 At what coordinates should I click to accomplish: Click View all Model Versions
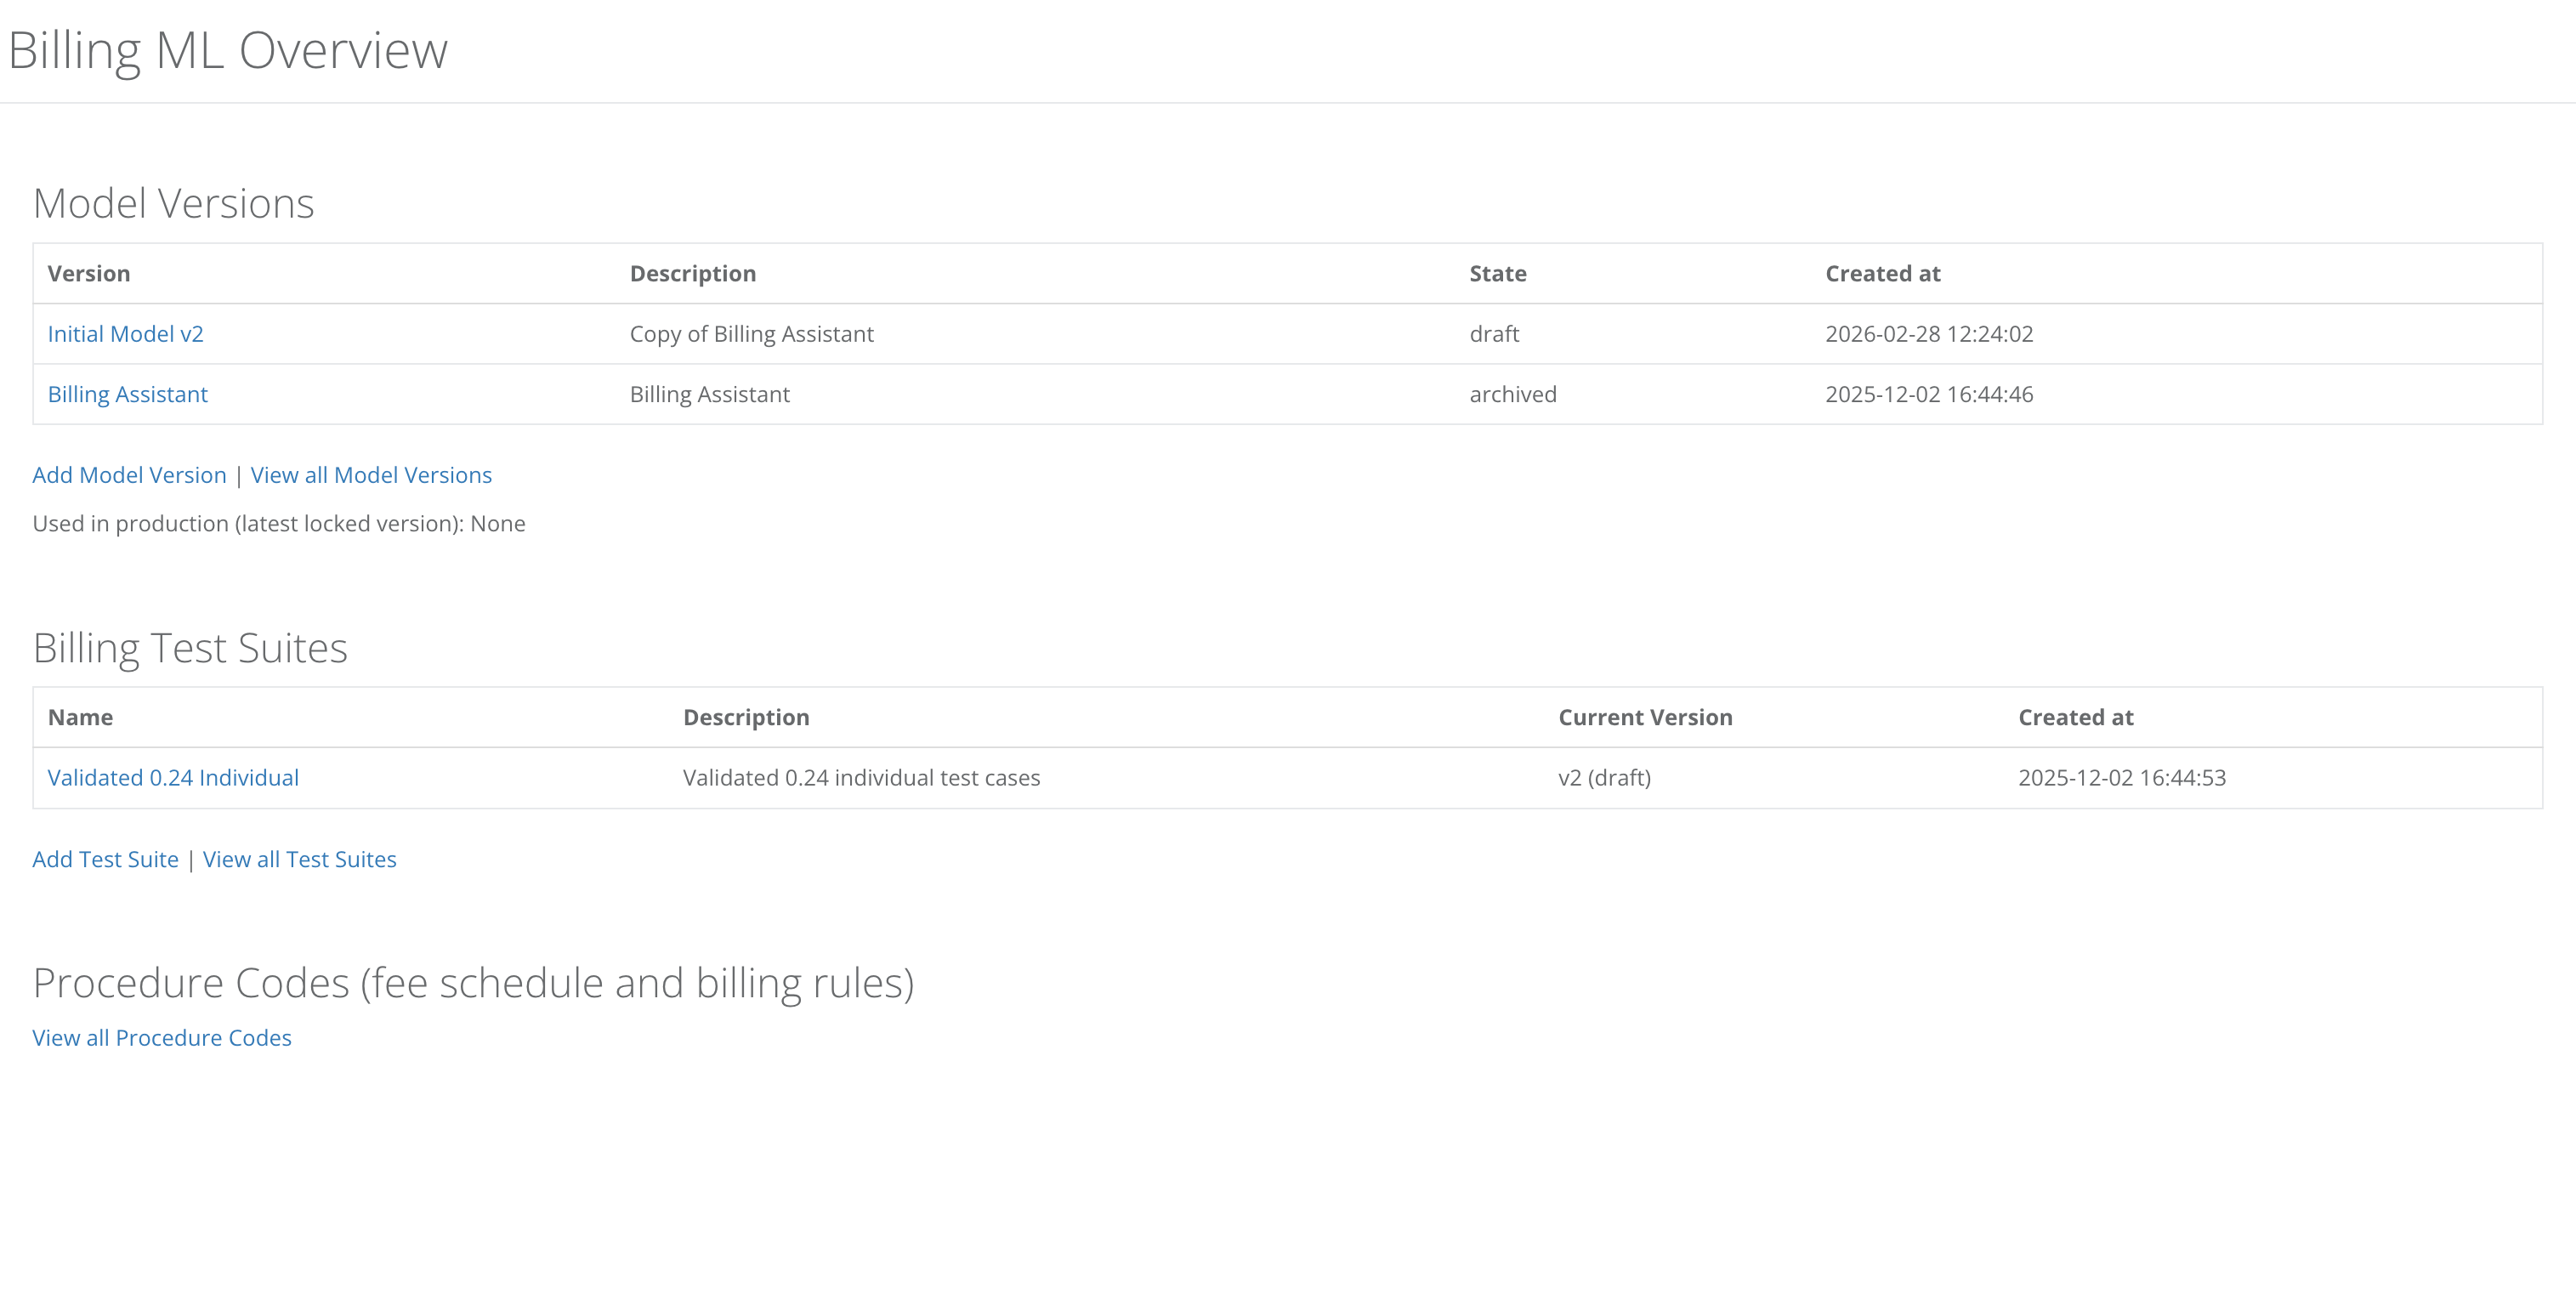click(x=371, y=475)
